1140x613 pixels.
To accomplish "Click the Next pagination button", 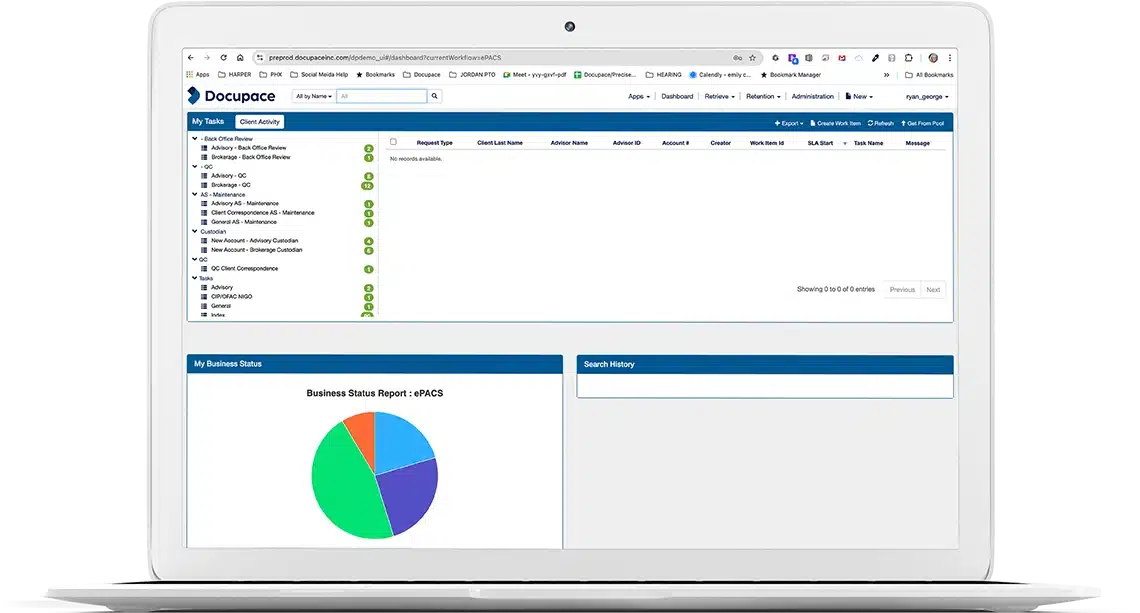I will (932, 289).
